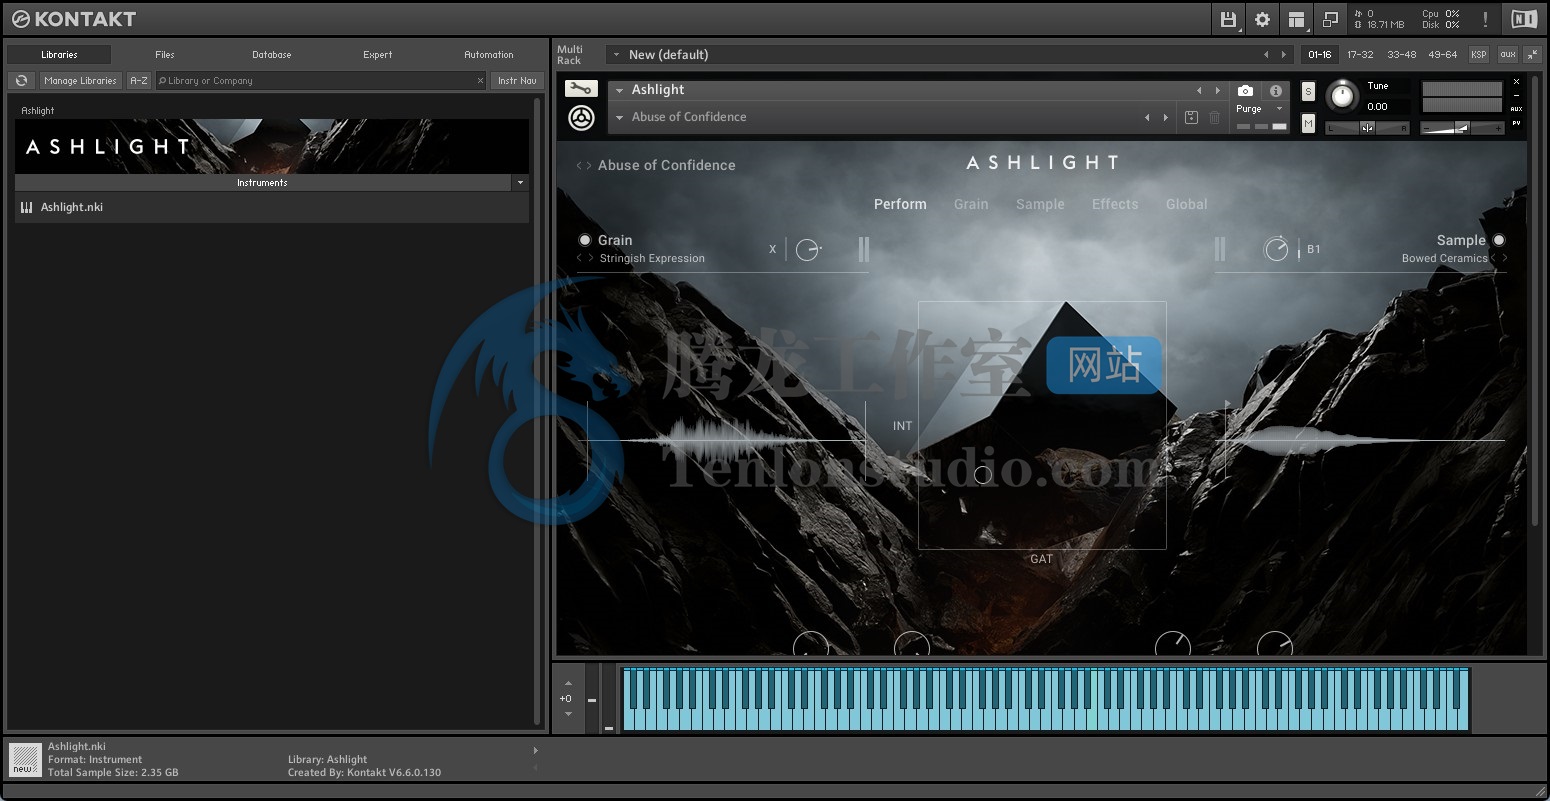
Task: Click the Tune knob
Action: pyautogui.click(x=1342, y=97)
